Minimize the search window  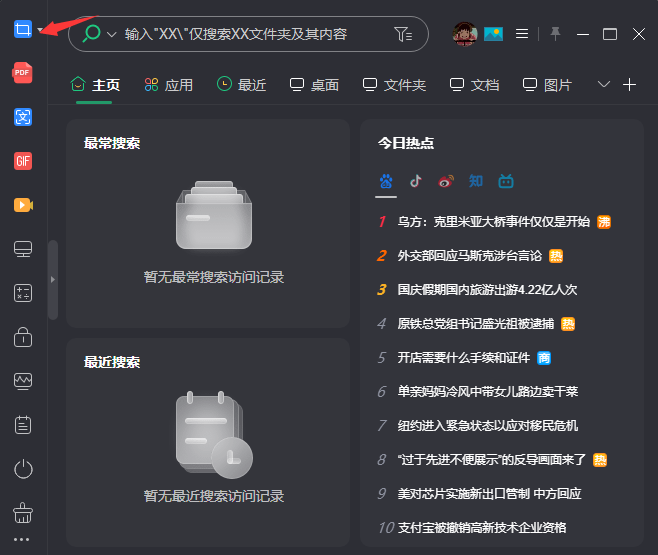click(583, 34)
